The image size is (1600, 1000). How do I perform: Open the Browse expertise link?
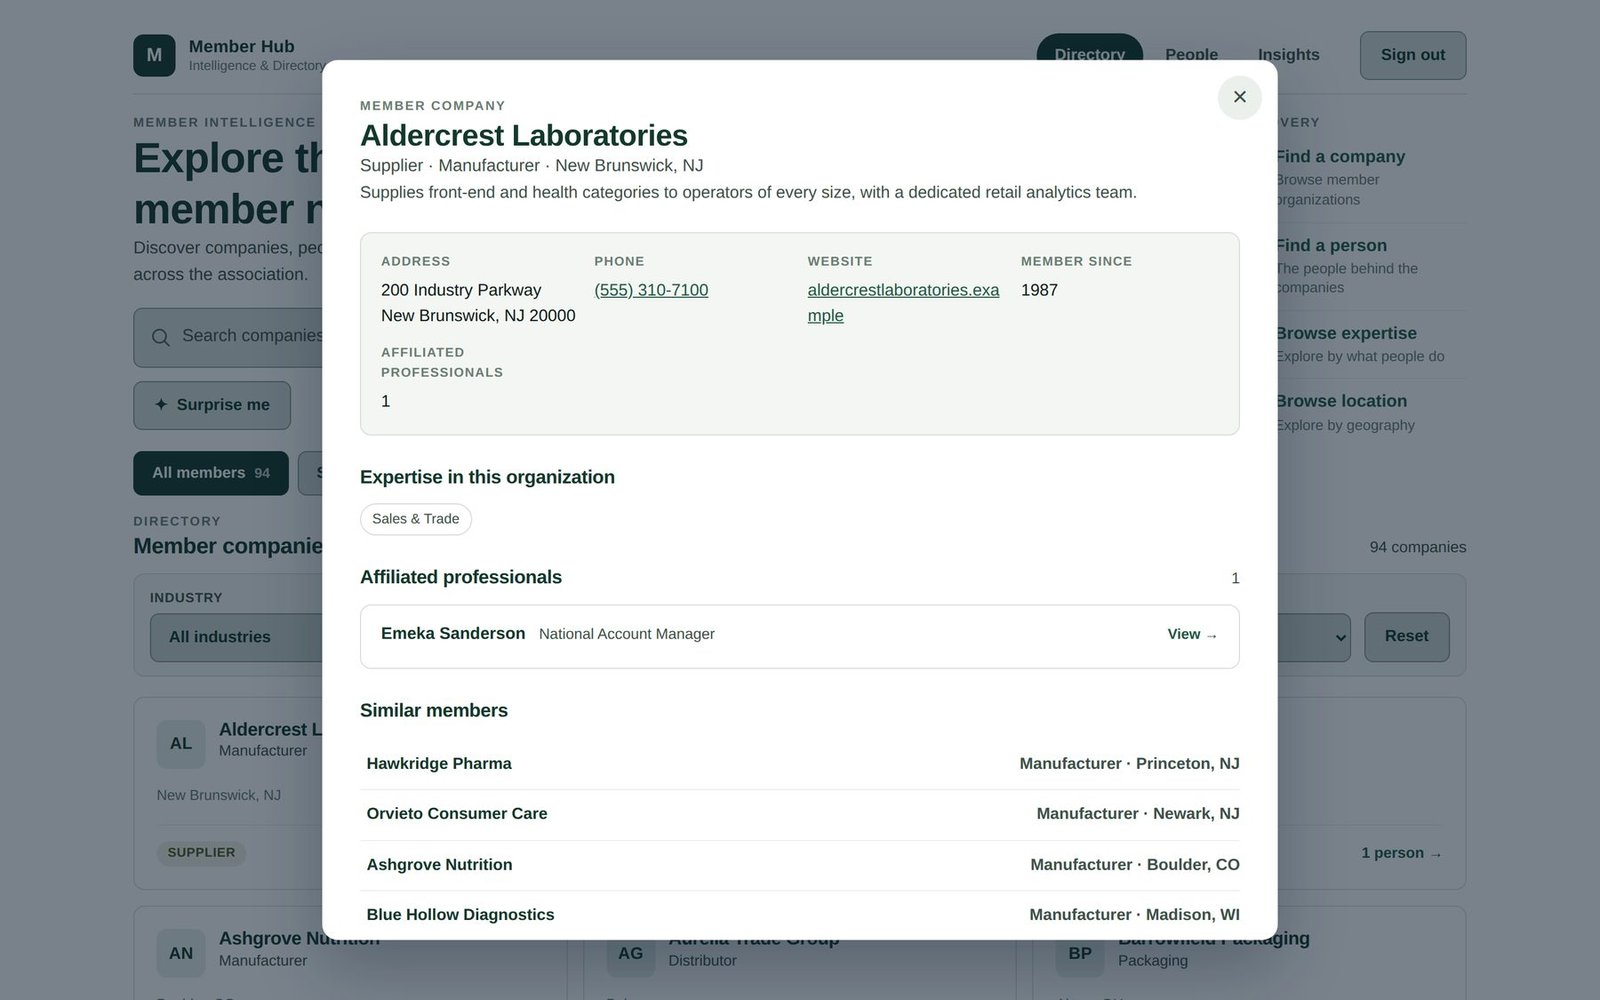[x=1346, y=334]
